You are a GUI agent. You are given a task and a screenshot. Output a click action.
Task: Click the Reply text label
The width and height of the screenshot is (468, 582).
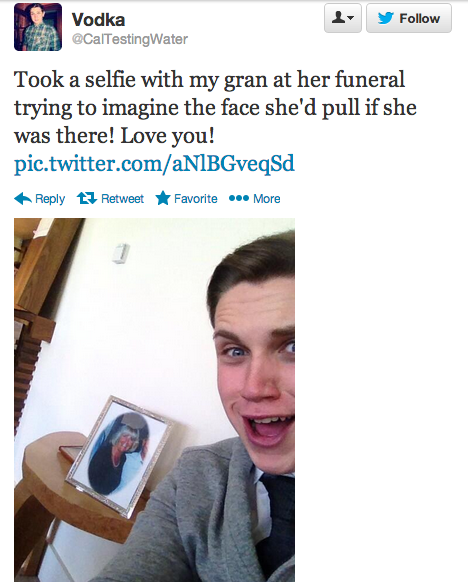[x=50, y=199]
